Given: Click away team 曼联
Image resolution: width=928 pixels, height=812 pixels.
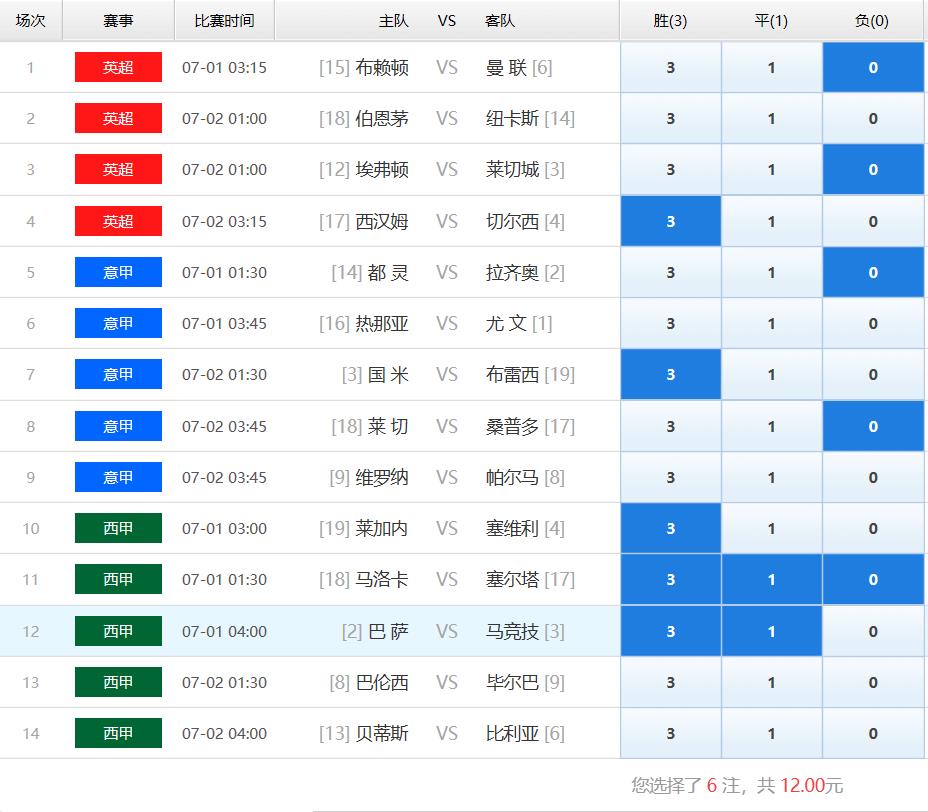Looking at the screenshot, I should (507, 67).
